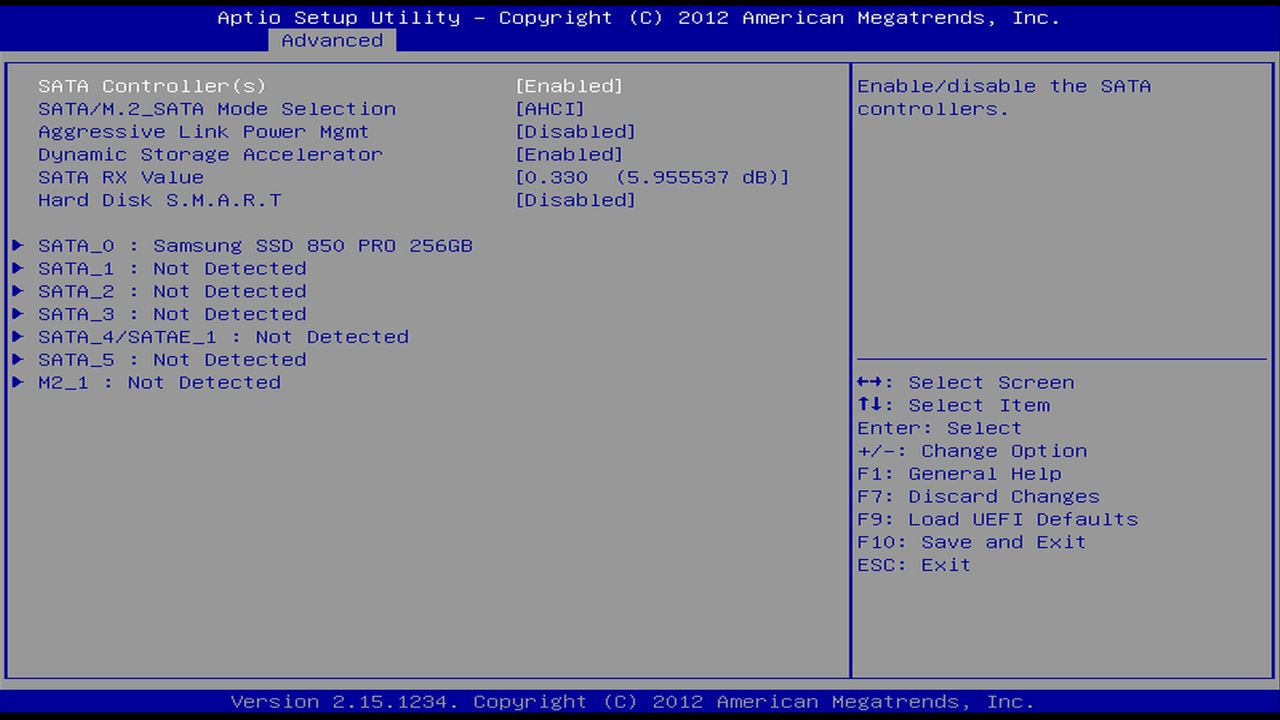This screenshot has width=1280, height=720.
Task: Change SATA Controller(s) [Enabled] value
Action: coord(569,86)
